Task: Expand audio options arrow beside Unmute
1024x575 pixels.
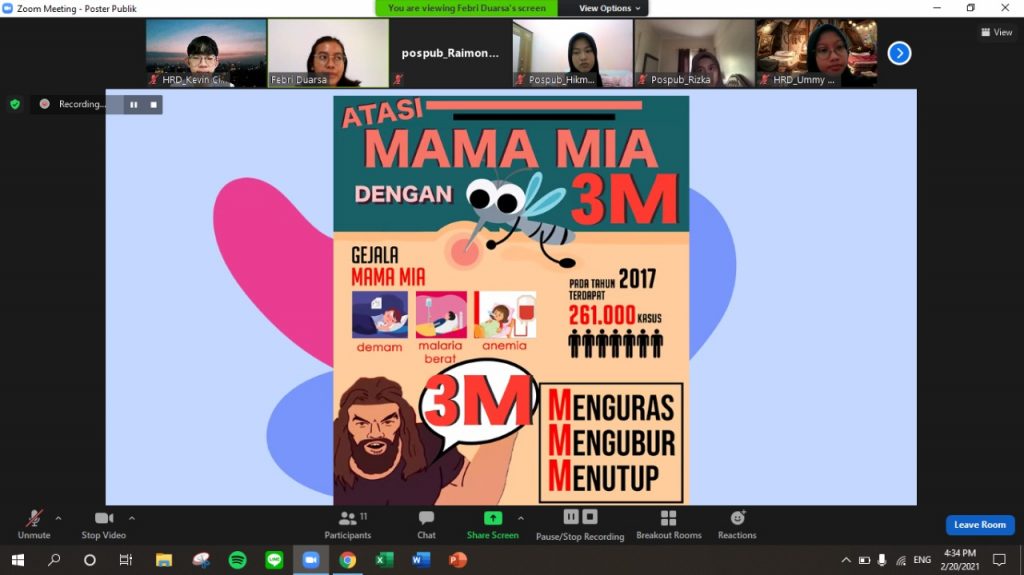Action: pyautogui.click(x=58, y=518)
